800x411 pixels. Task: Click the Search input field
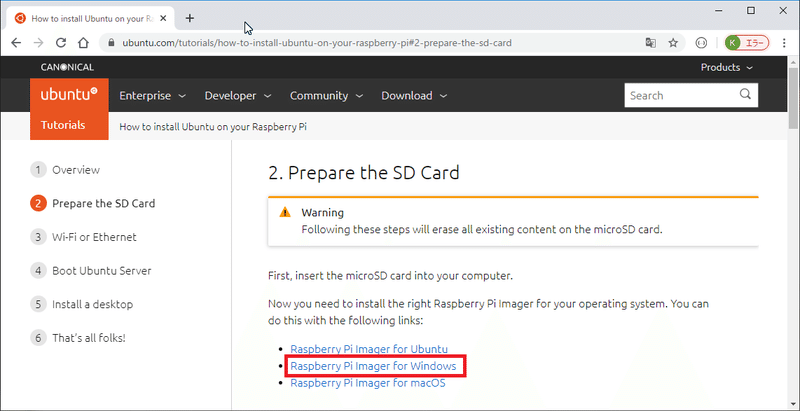point(680,95)
